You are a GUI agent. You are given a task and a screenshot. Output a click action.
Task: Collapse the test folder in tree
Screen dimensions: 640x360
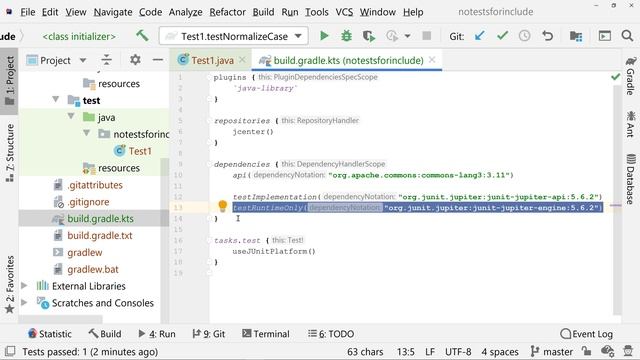pyautogui.click(x=56, y=100)
